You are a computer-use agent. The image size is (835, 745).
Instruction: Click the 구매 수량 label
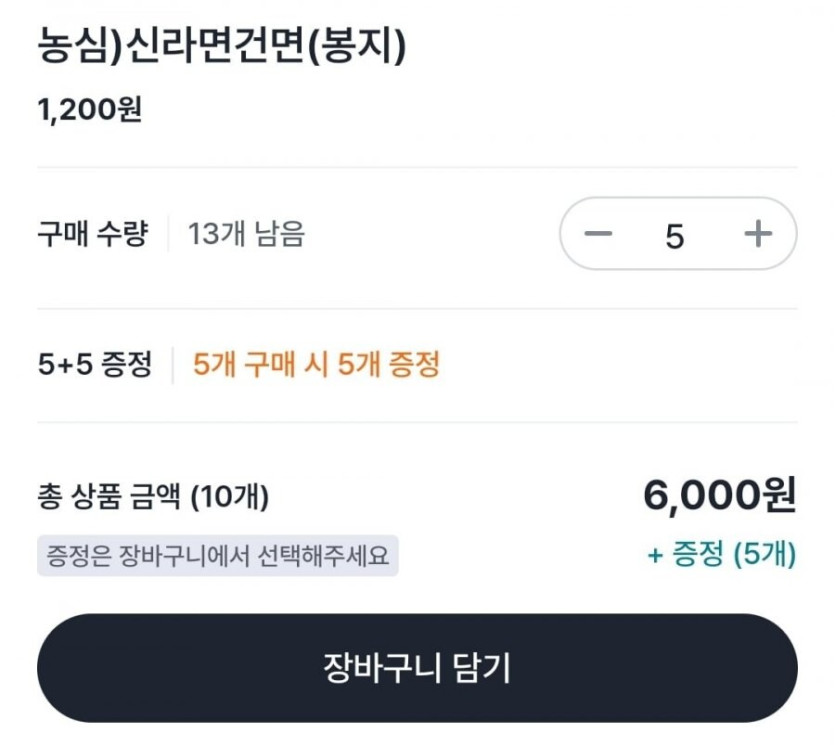click(x=92, y=235)
